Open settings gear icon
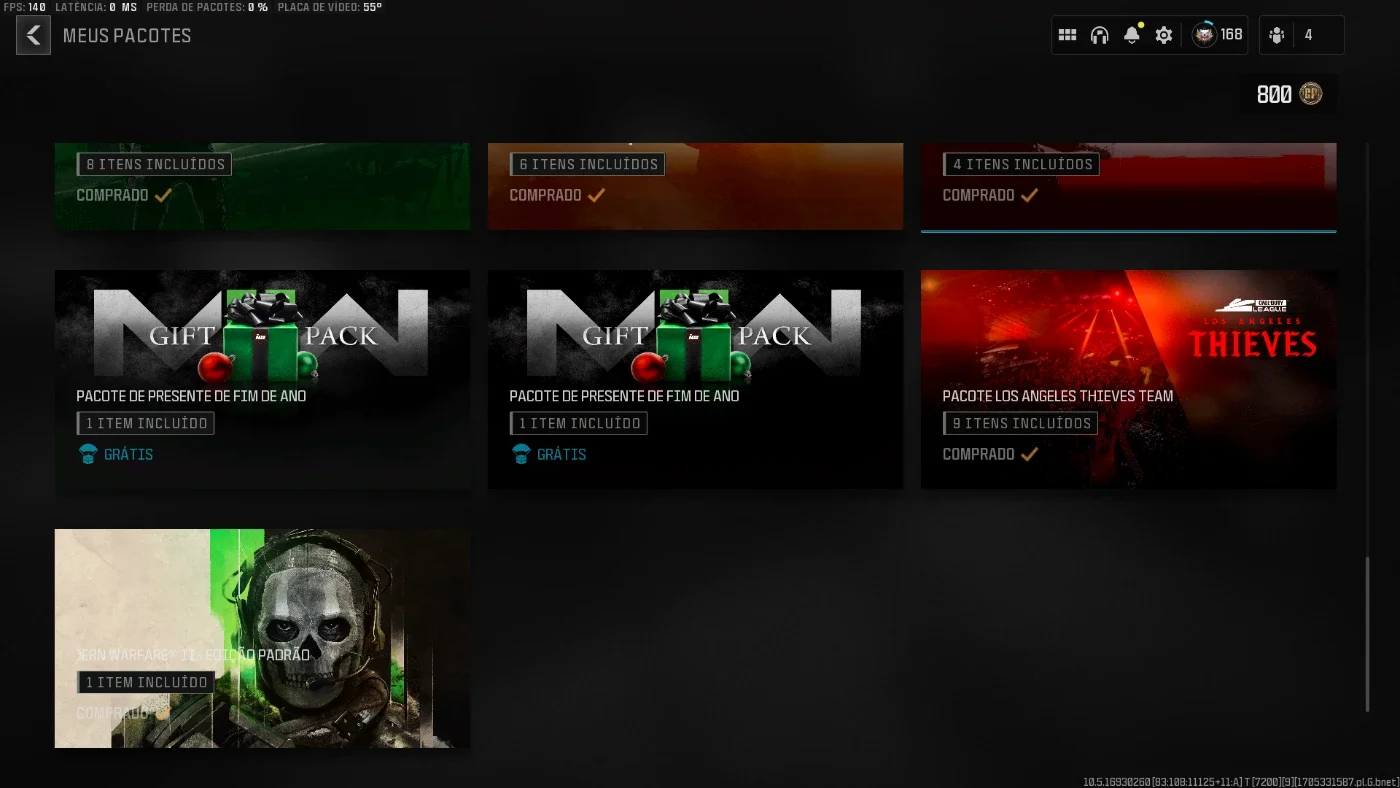Image resolution: width=1400 pixels, height=788 pixels. pyautogui.click(x=1164, y=35)
